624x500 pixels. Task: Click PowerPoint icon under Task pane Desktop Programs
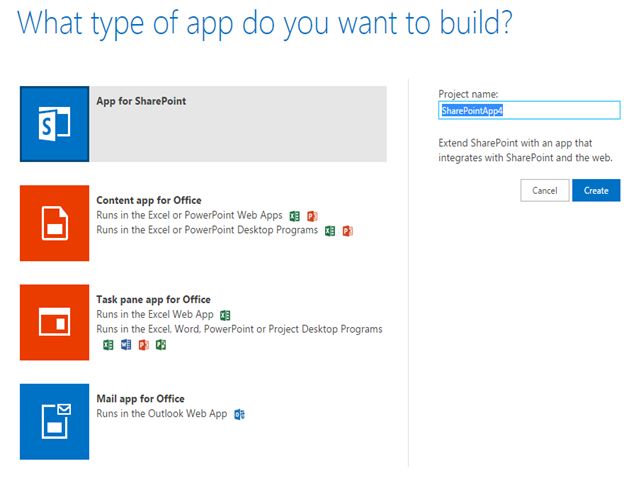point(143,344)
